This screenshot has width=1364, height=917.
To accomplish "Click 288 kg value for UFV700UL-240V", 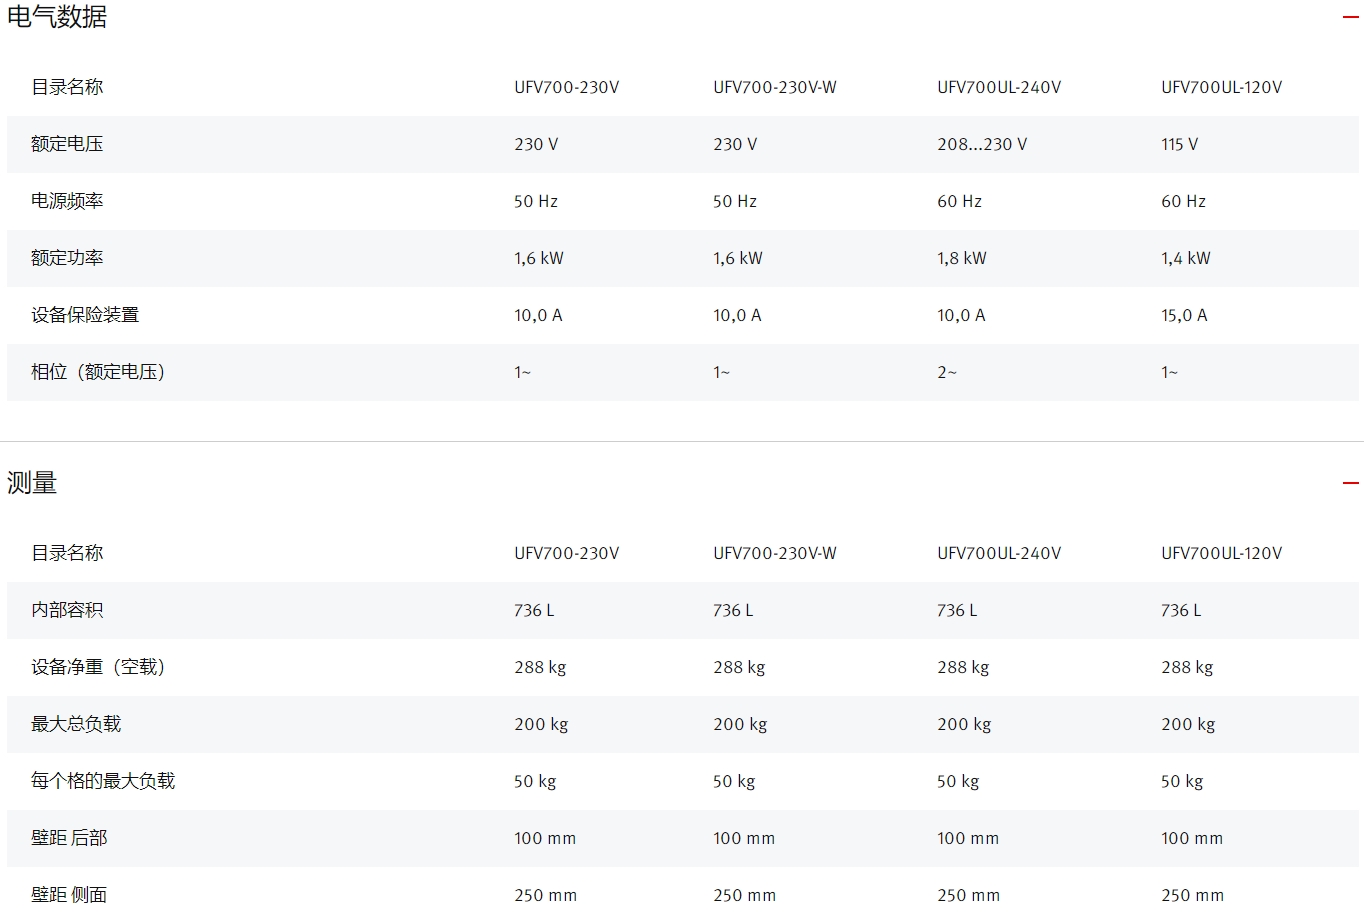I will [963, 667].
